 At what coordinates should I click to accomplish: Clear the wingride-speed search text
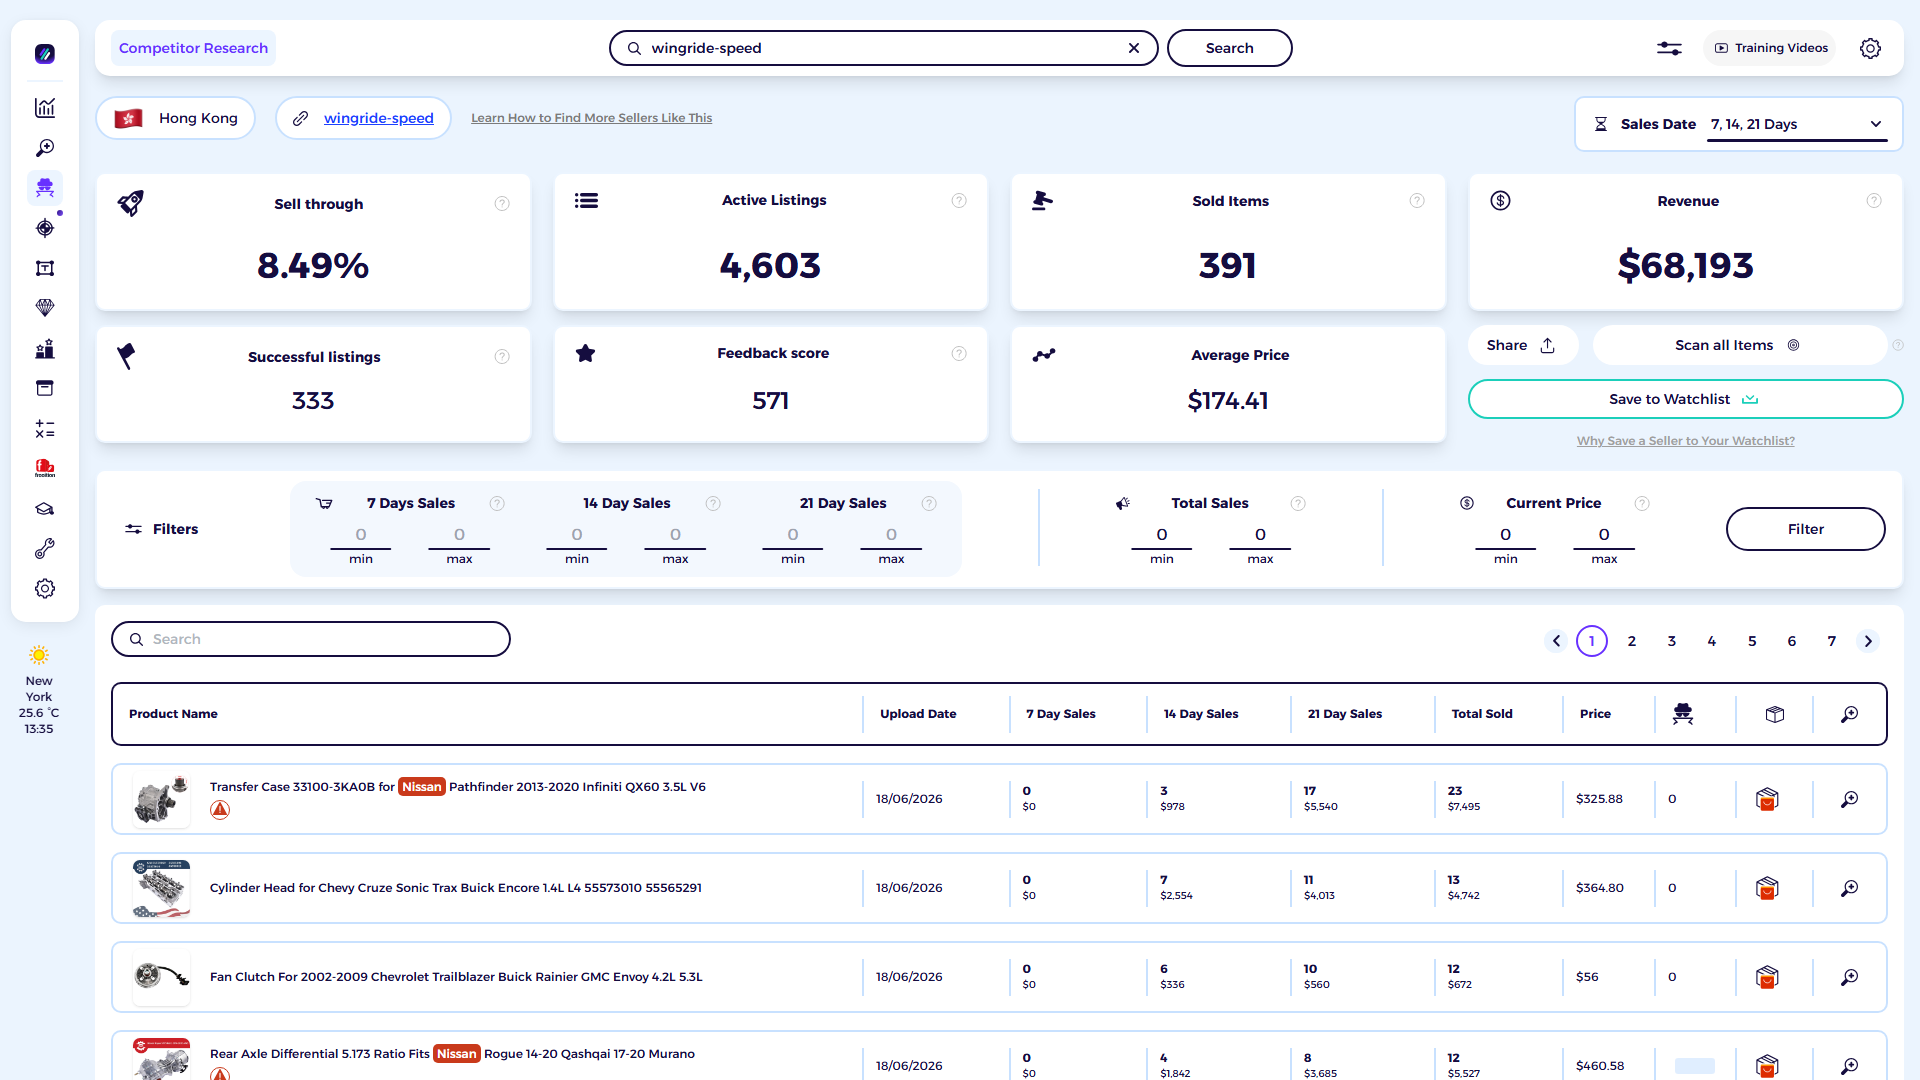[x=1134, y=48]
